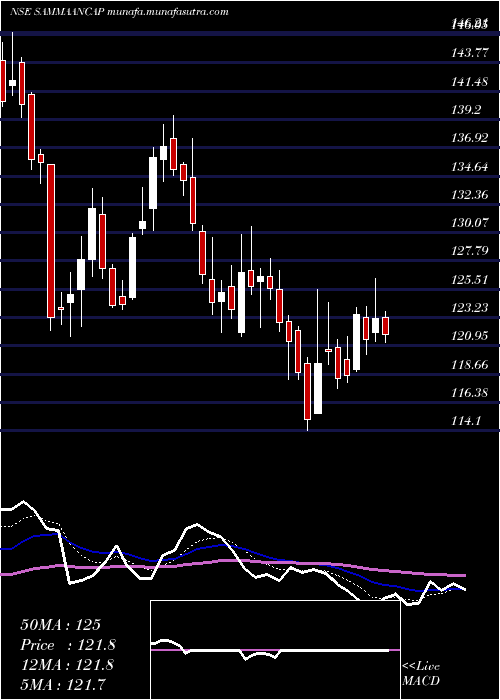The width and height of the screenshot is (500, 700).
Task: Click the 114.1 price axis label
Action: pyautogui.click(x=466, y=421)
